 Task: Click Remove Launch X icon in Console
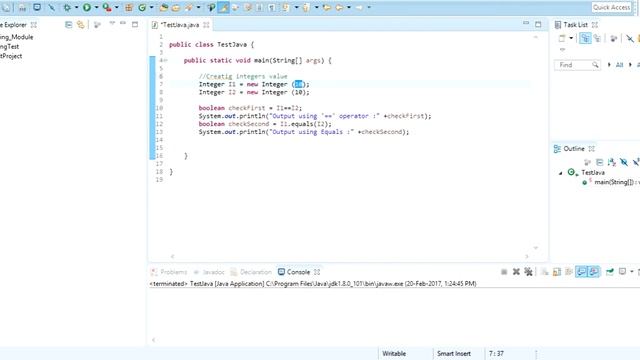pyautogui.click(x=516, y=272)
